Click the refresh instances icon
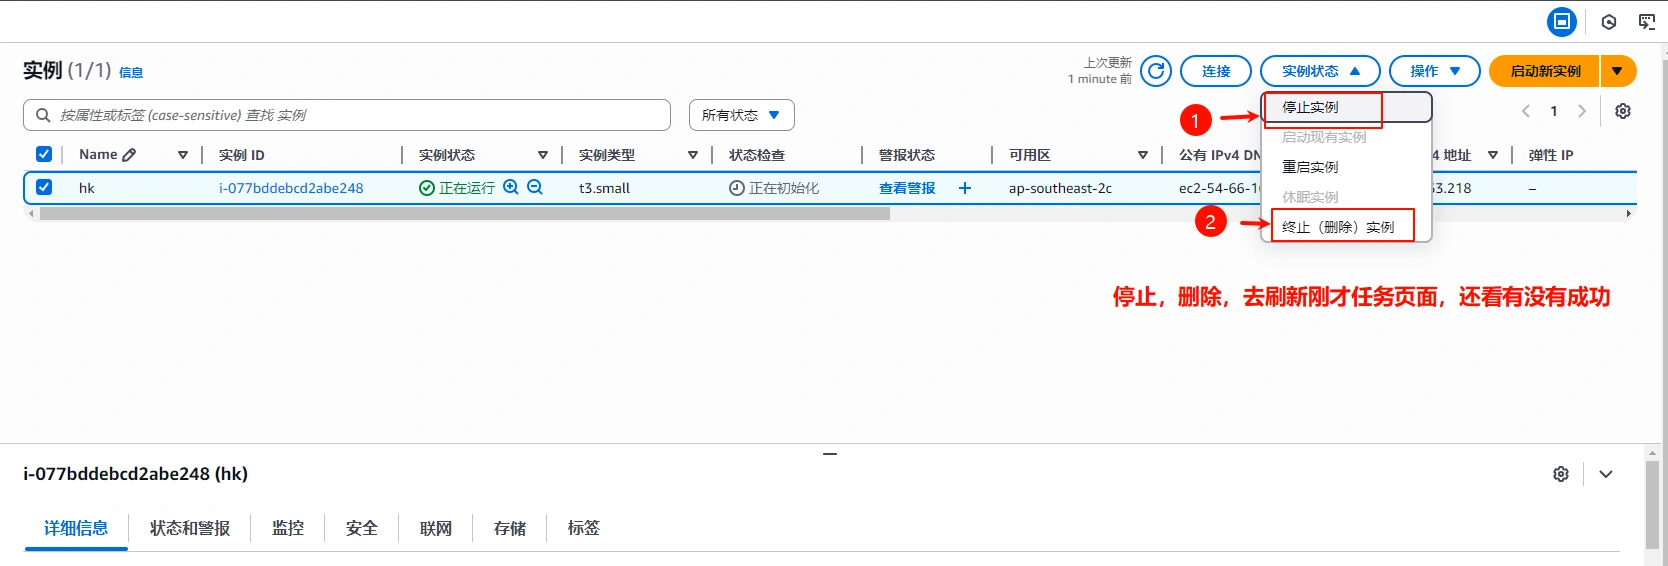The width and height of the screenshot is (1668, 566). coord(1156,71)
